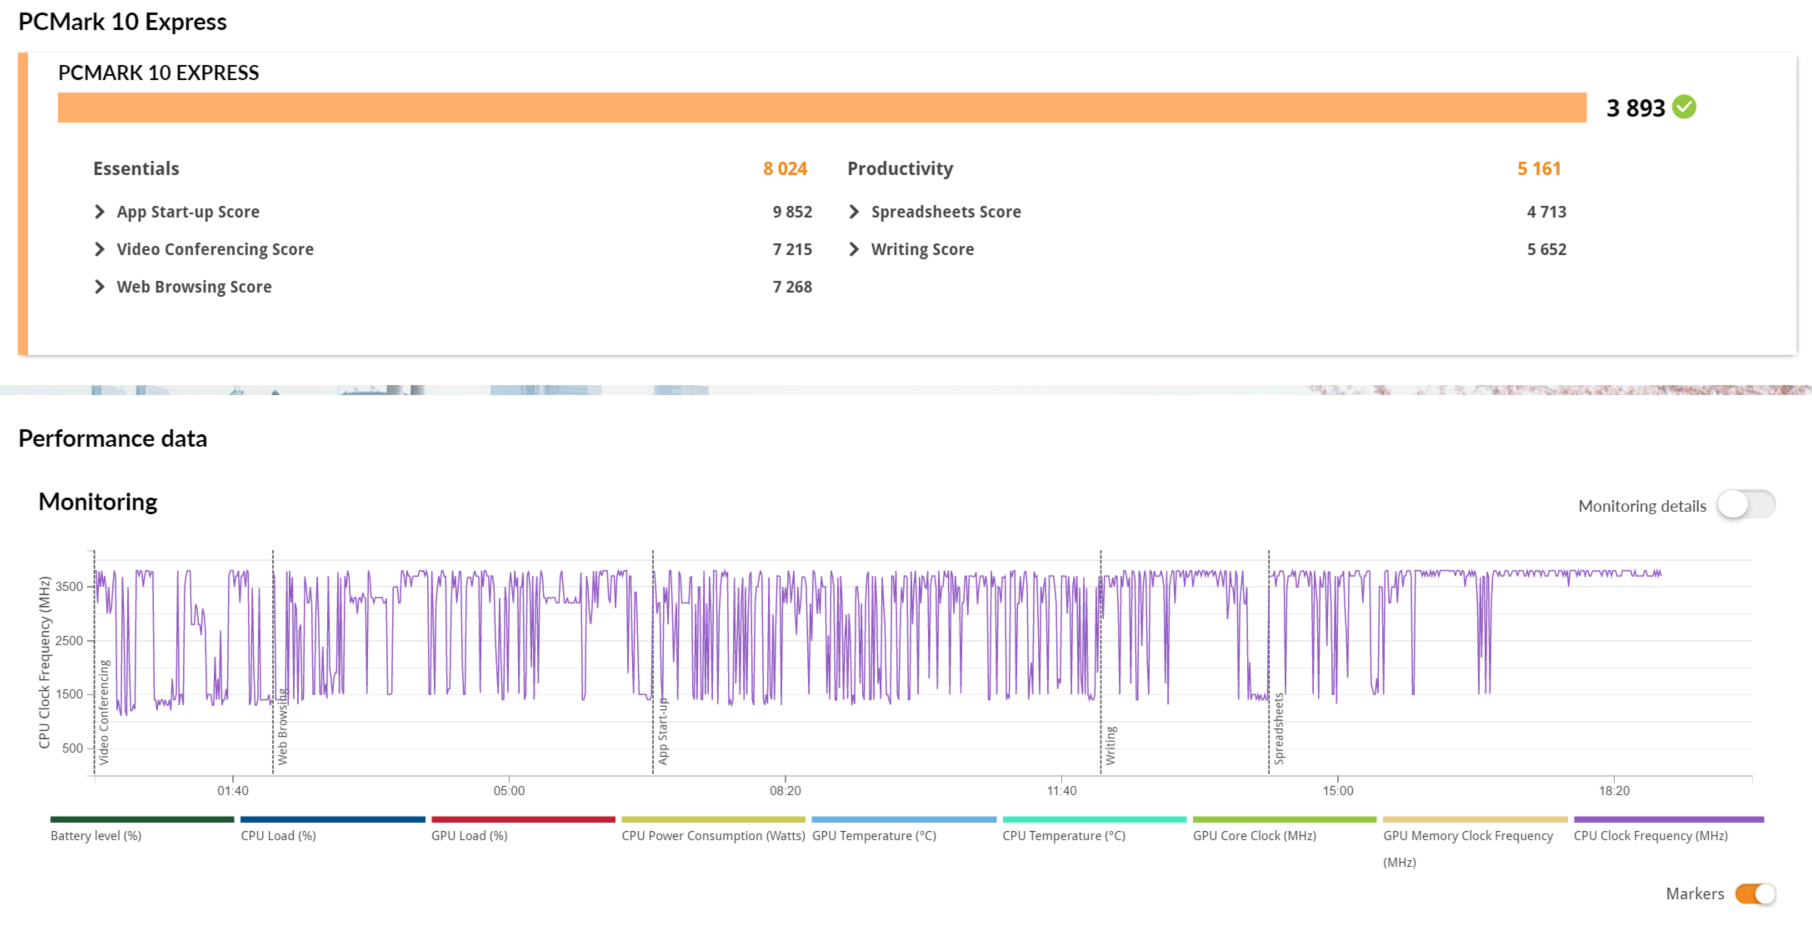This screenshot has width=1812, height=928.
Task: Turn off the Markers switch
Action: 1755,894
